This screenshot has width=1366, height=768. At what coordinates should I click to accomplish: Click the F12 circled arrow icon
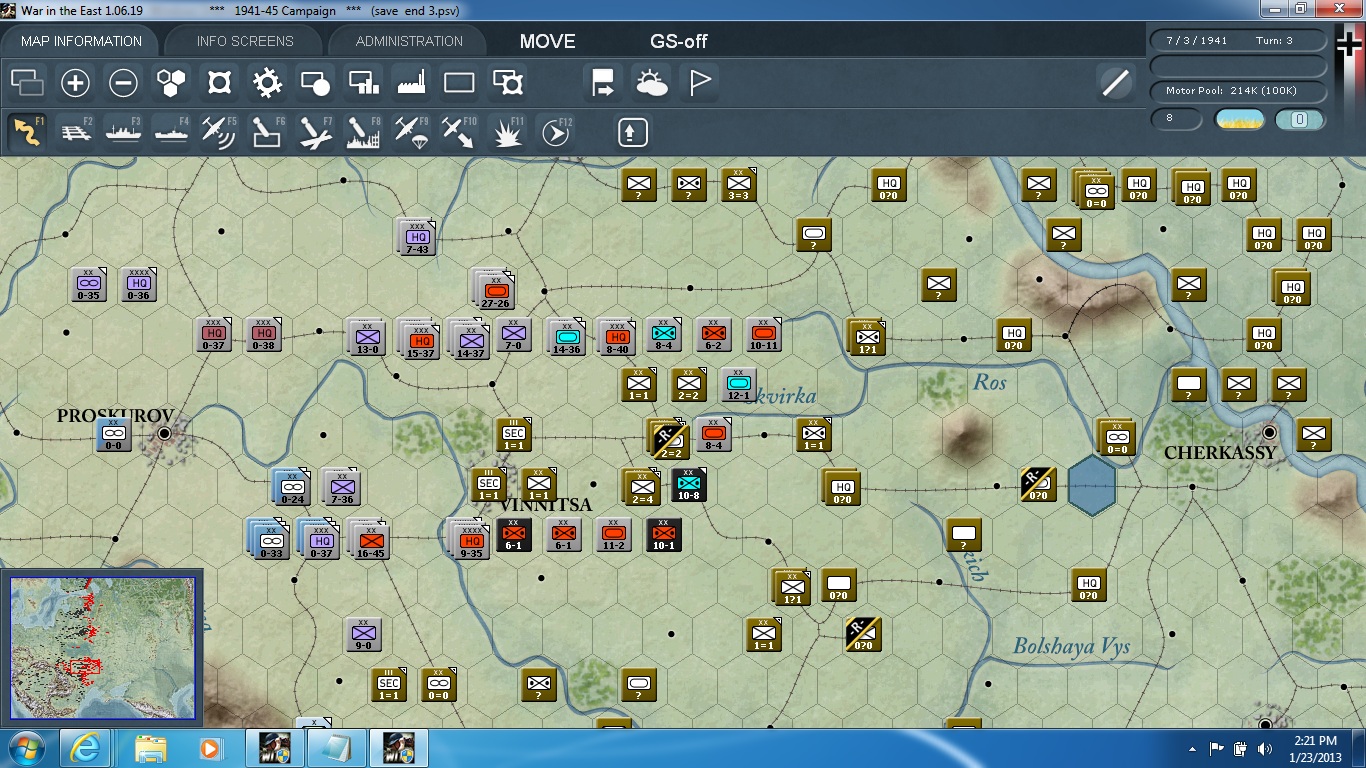click(556, 132)
